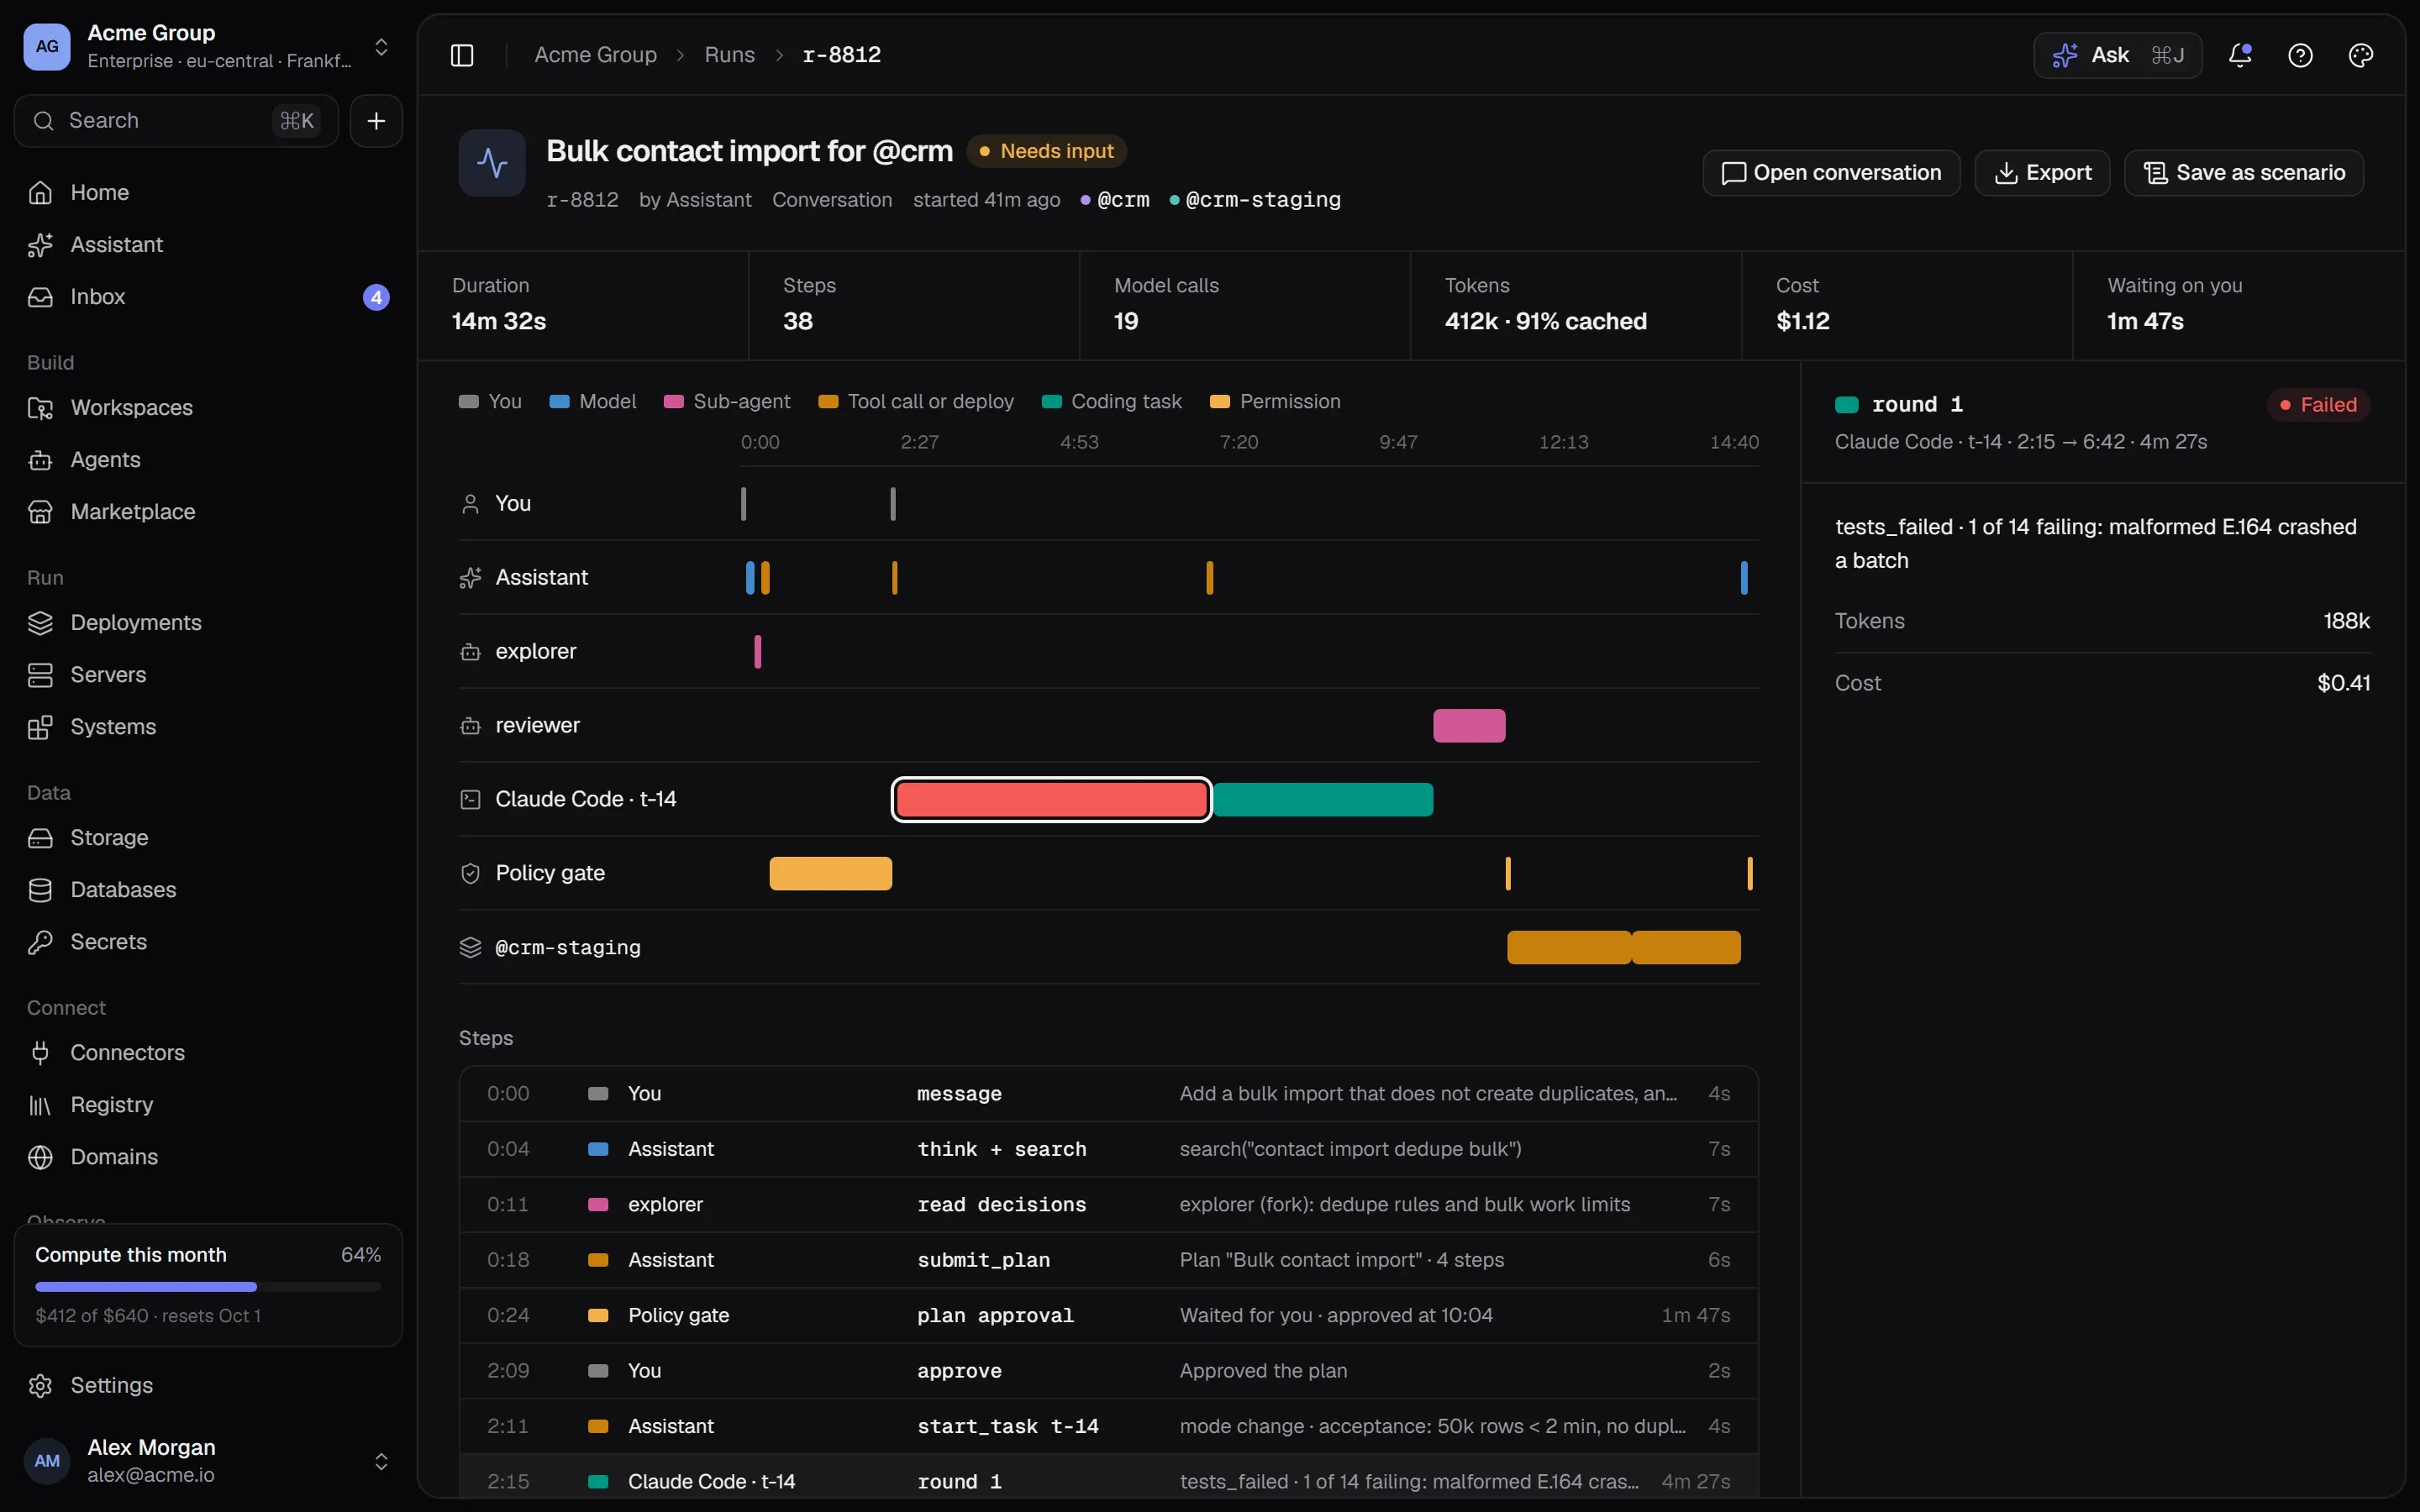Click the Agents robot icon
Viewport: 2420px width, 1512px height.
(40, 460)
